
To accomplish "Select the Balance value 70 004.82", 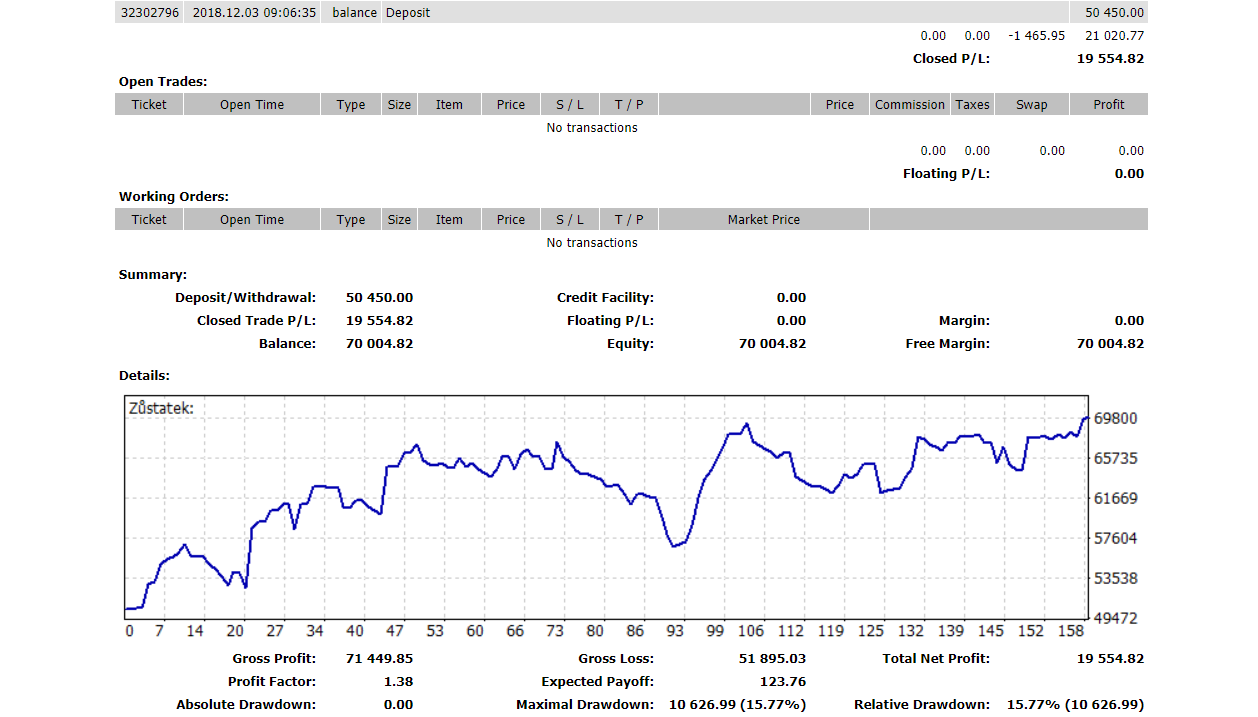I will click(x=379, y=343).
